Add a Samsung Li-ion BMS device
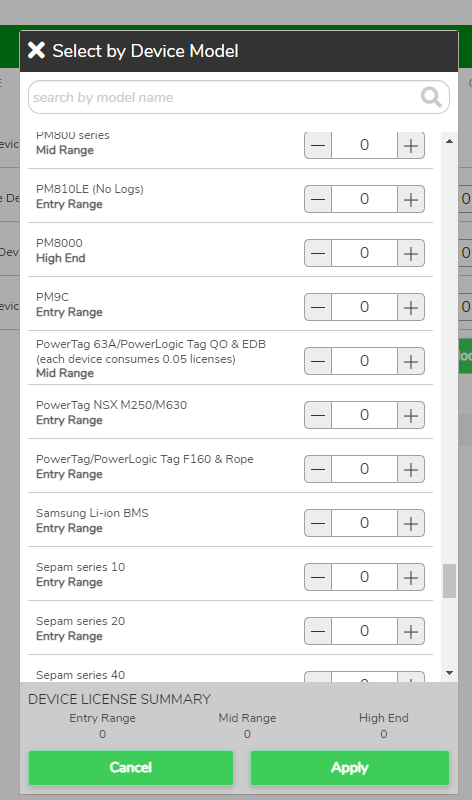The width and height of the screenshot is (472, 800). [411, 523]
